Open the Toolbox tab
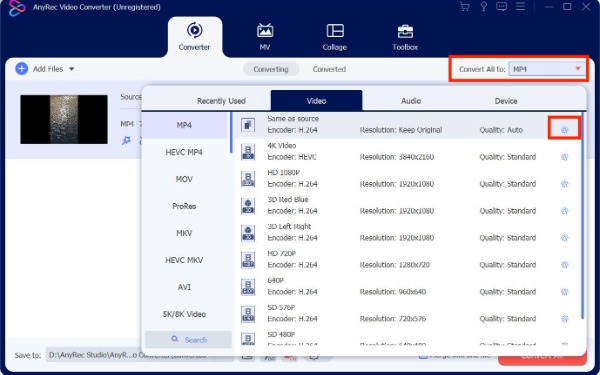This screenshot has width=600, height=375. pos(405,37)
